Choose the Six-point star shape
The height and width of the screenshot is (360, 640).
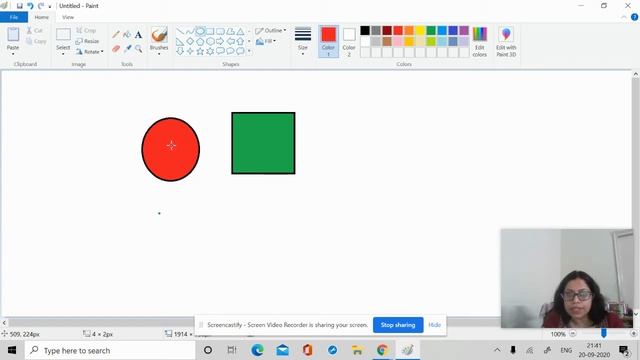click(x=210, y=51)
